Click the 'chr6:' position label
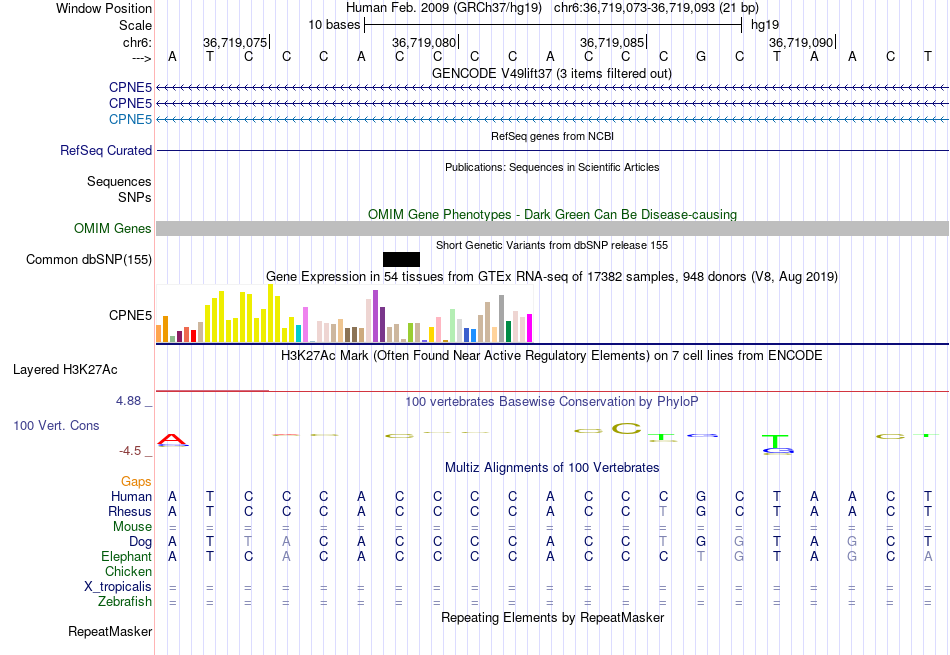Screen dimensions: 950x655 click(137, 42)
